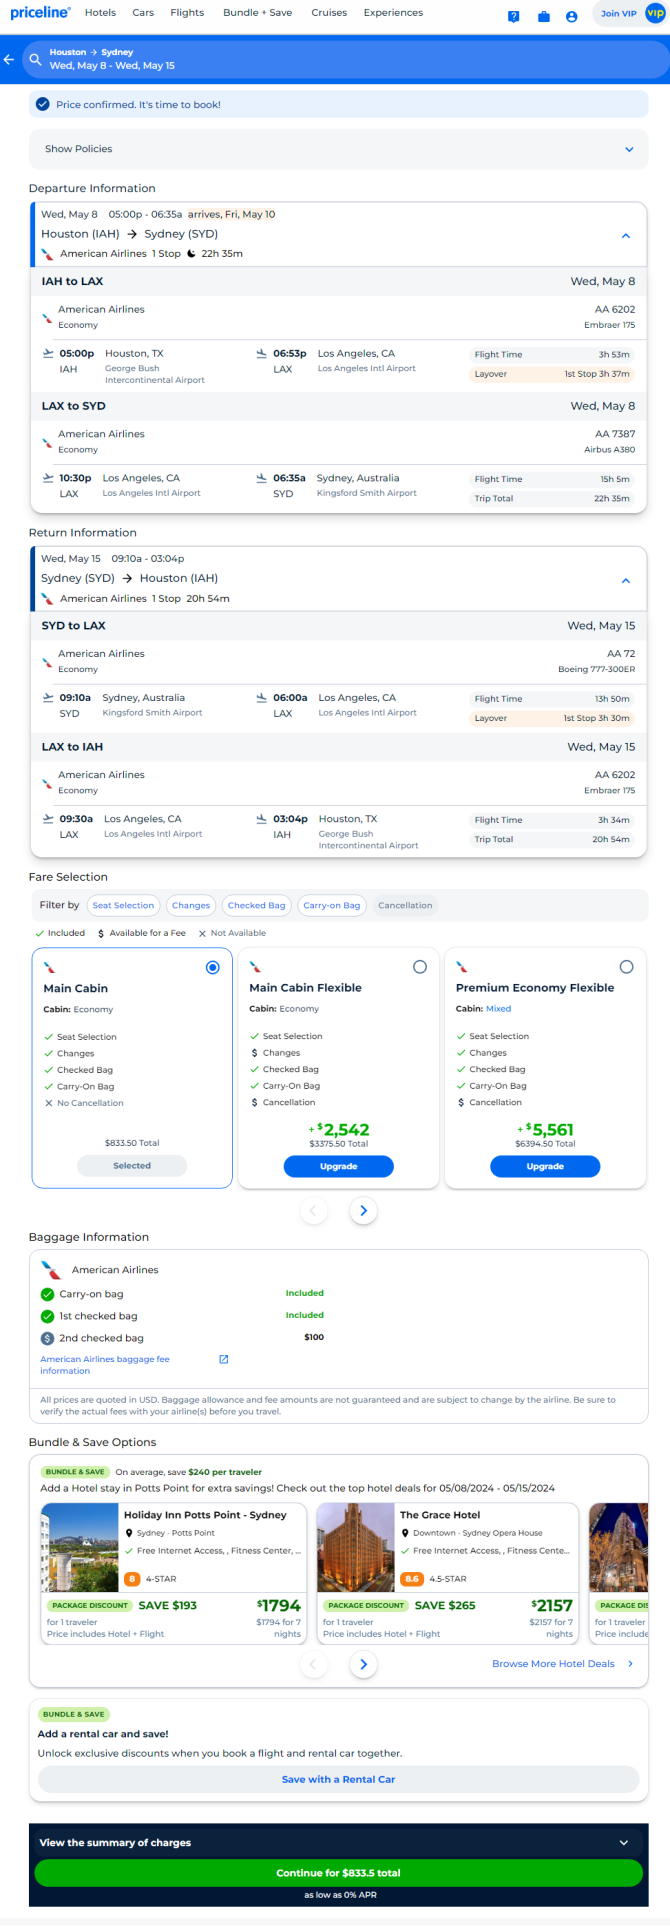Click Continue for $833.5 total
The height and width of the screenshot is (1926, 670).
pos(338,1873)
